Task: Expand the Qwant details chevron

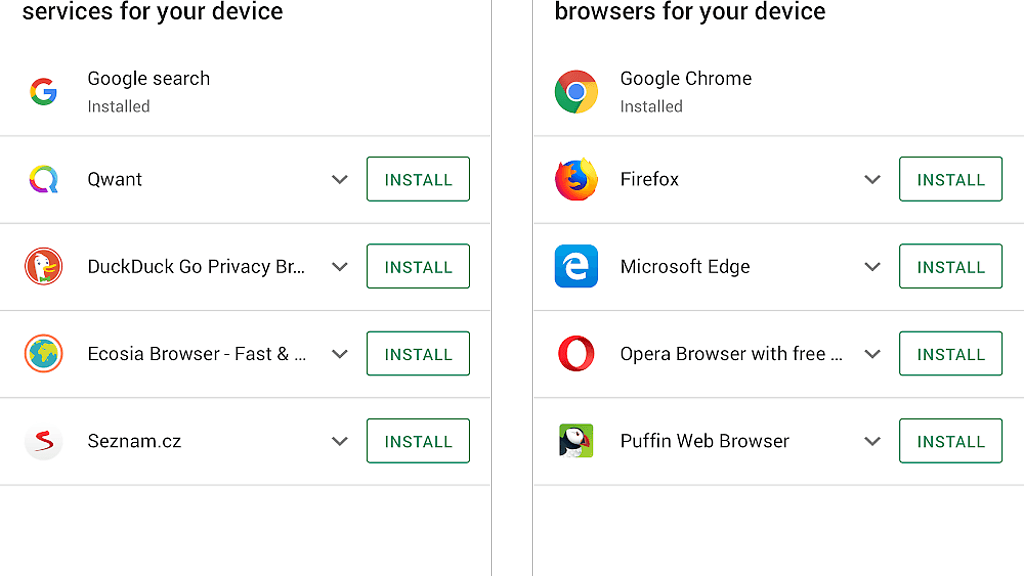Action: pyautogui.click(x=340, y=180)
